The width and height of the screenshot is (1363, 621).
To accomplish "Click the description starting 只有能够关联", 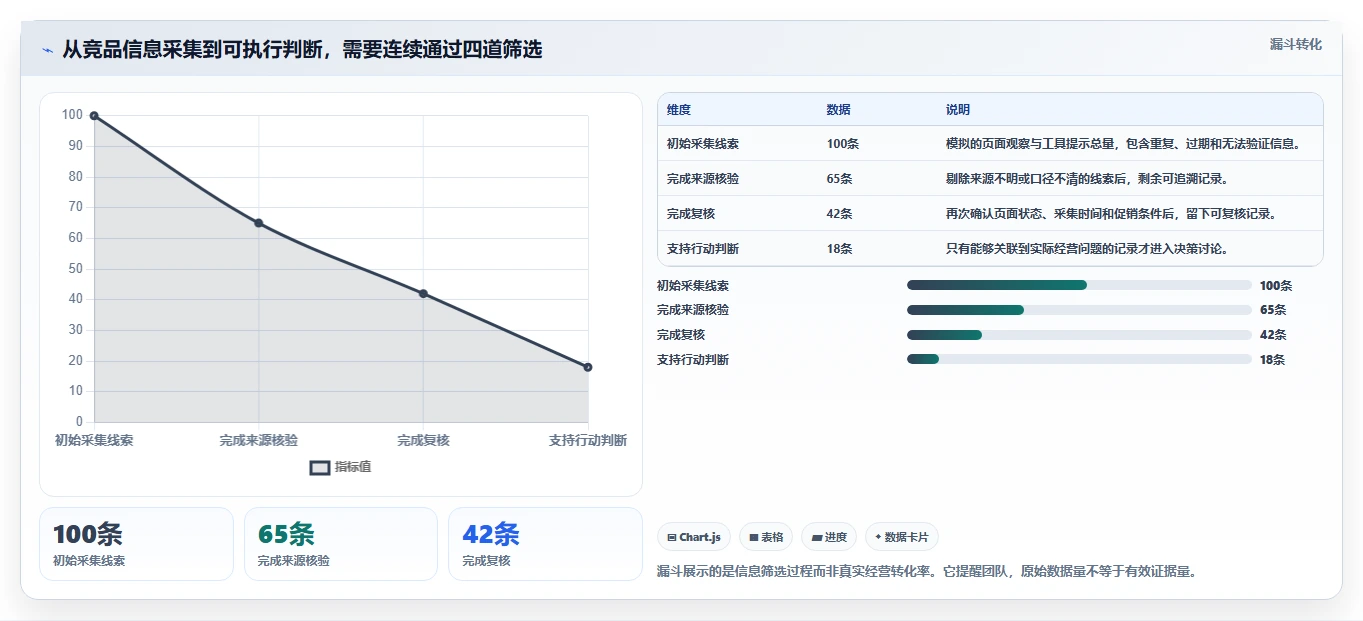I will point(1087,249).
